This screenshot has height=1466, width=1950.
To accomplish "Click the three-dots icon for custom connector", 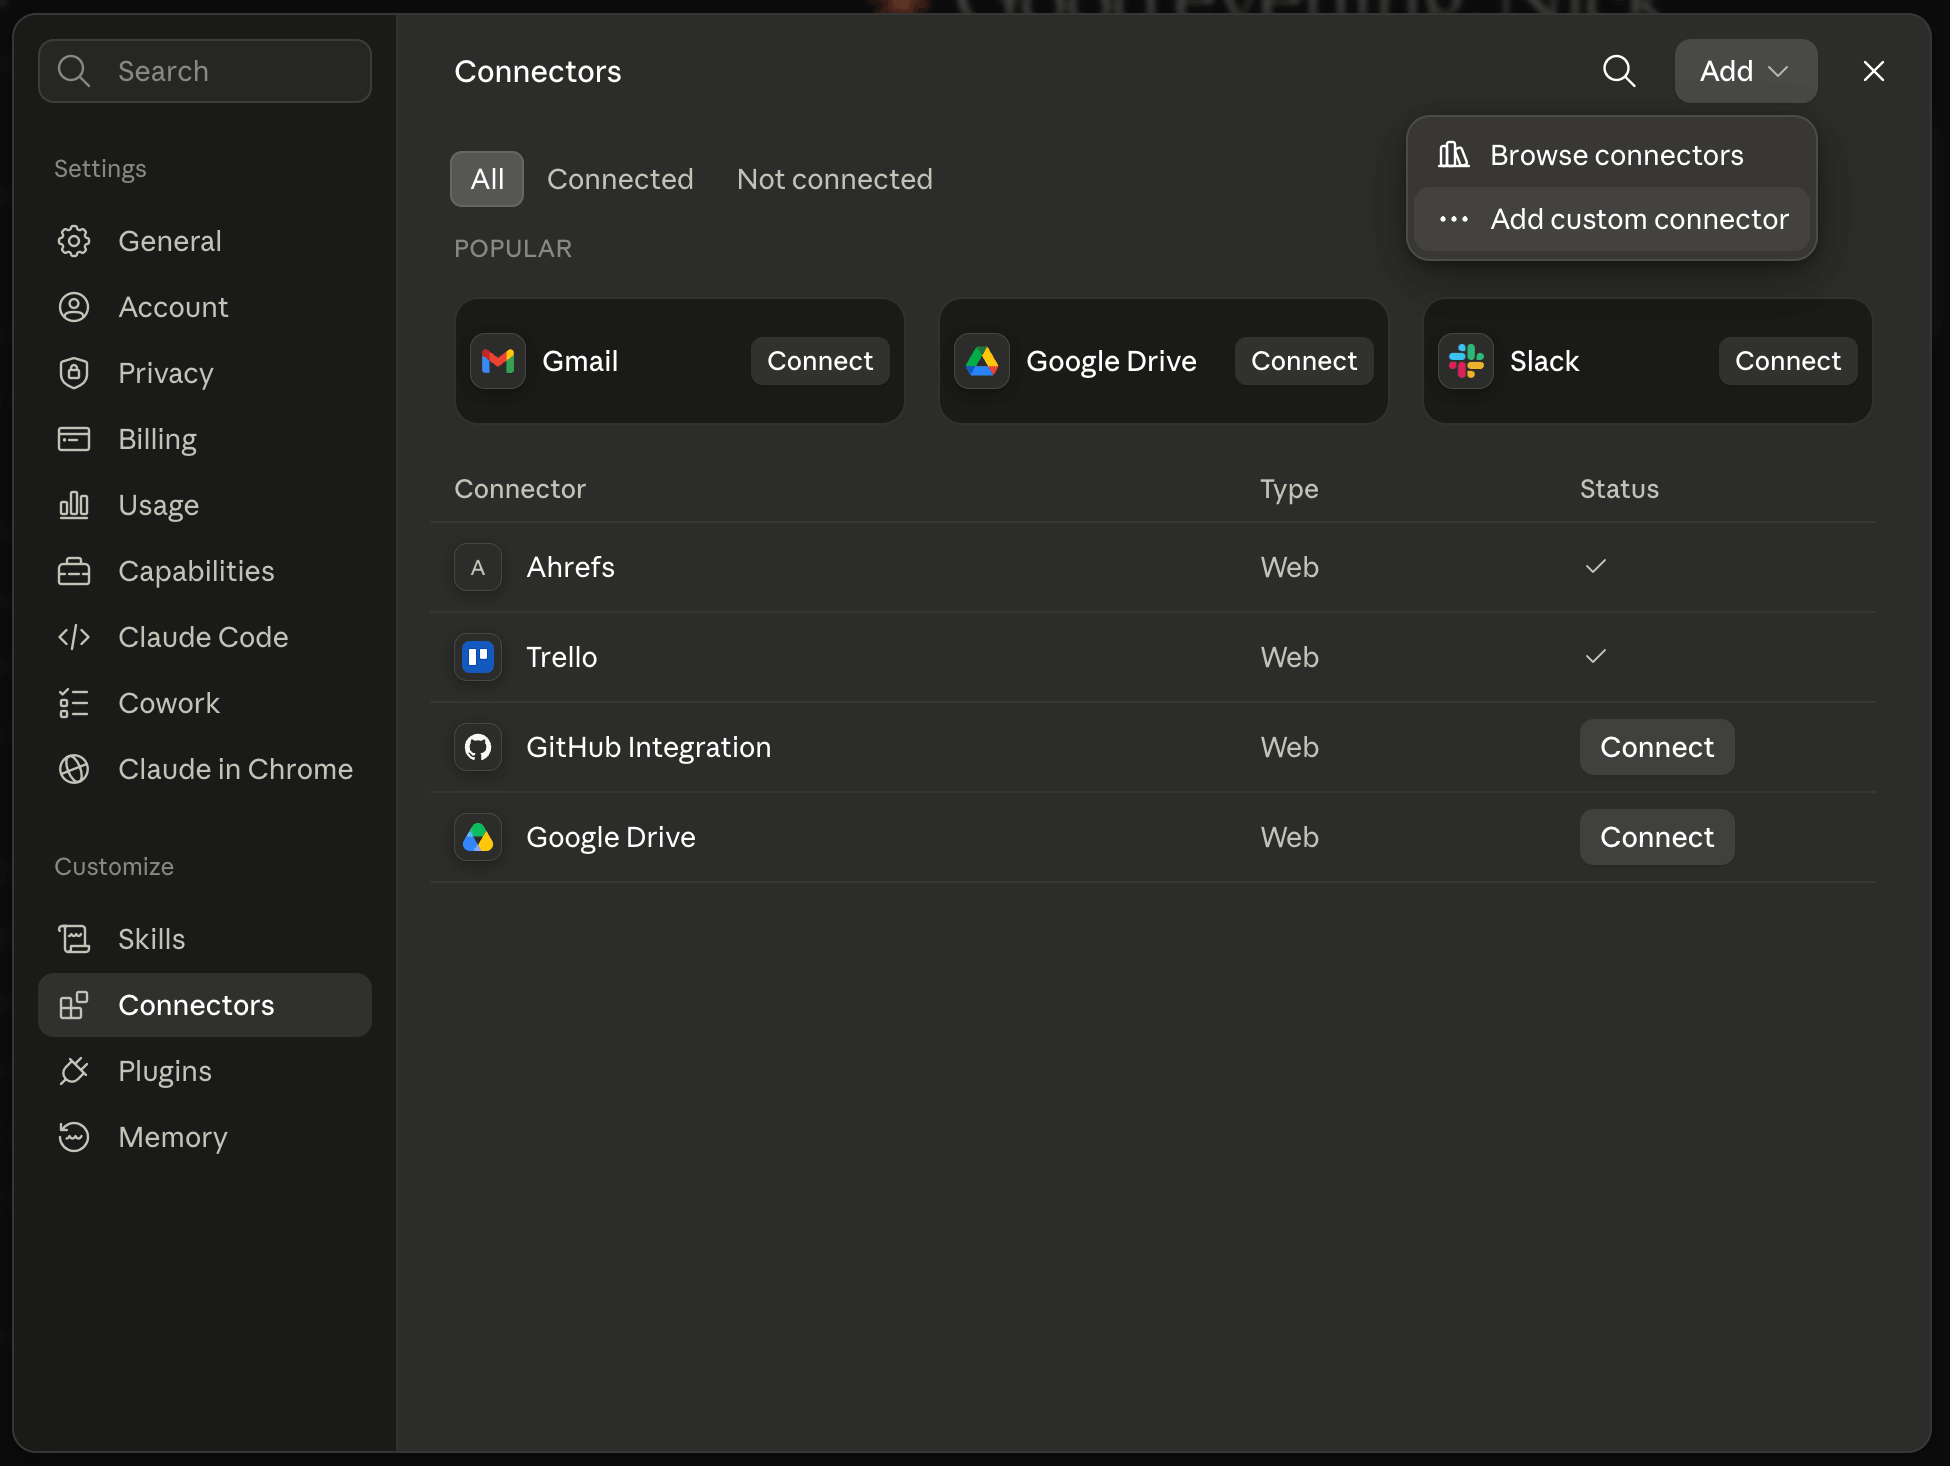I will [x=1453, y=219].
